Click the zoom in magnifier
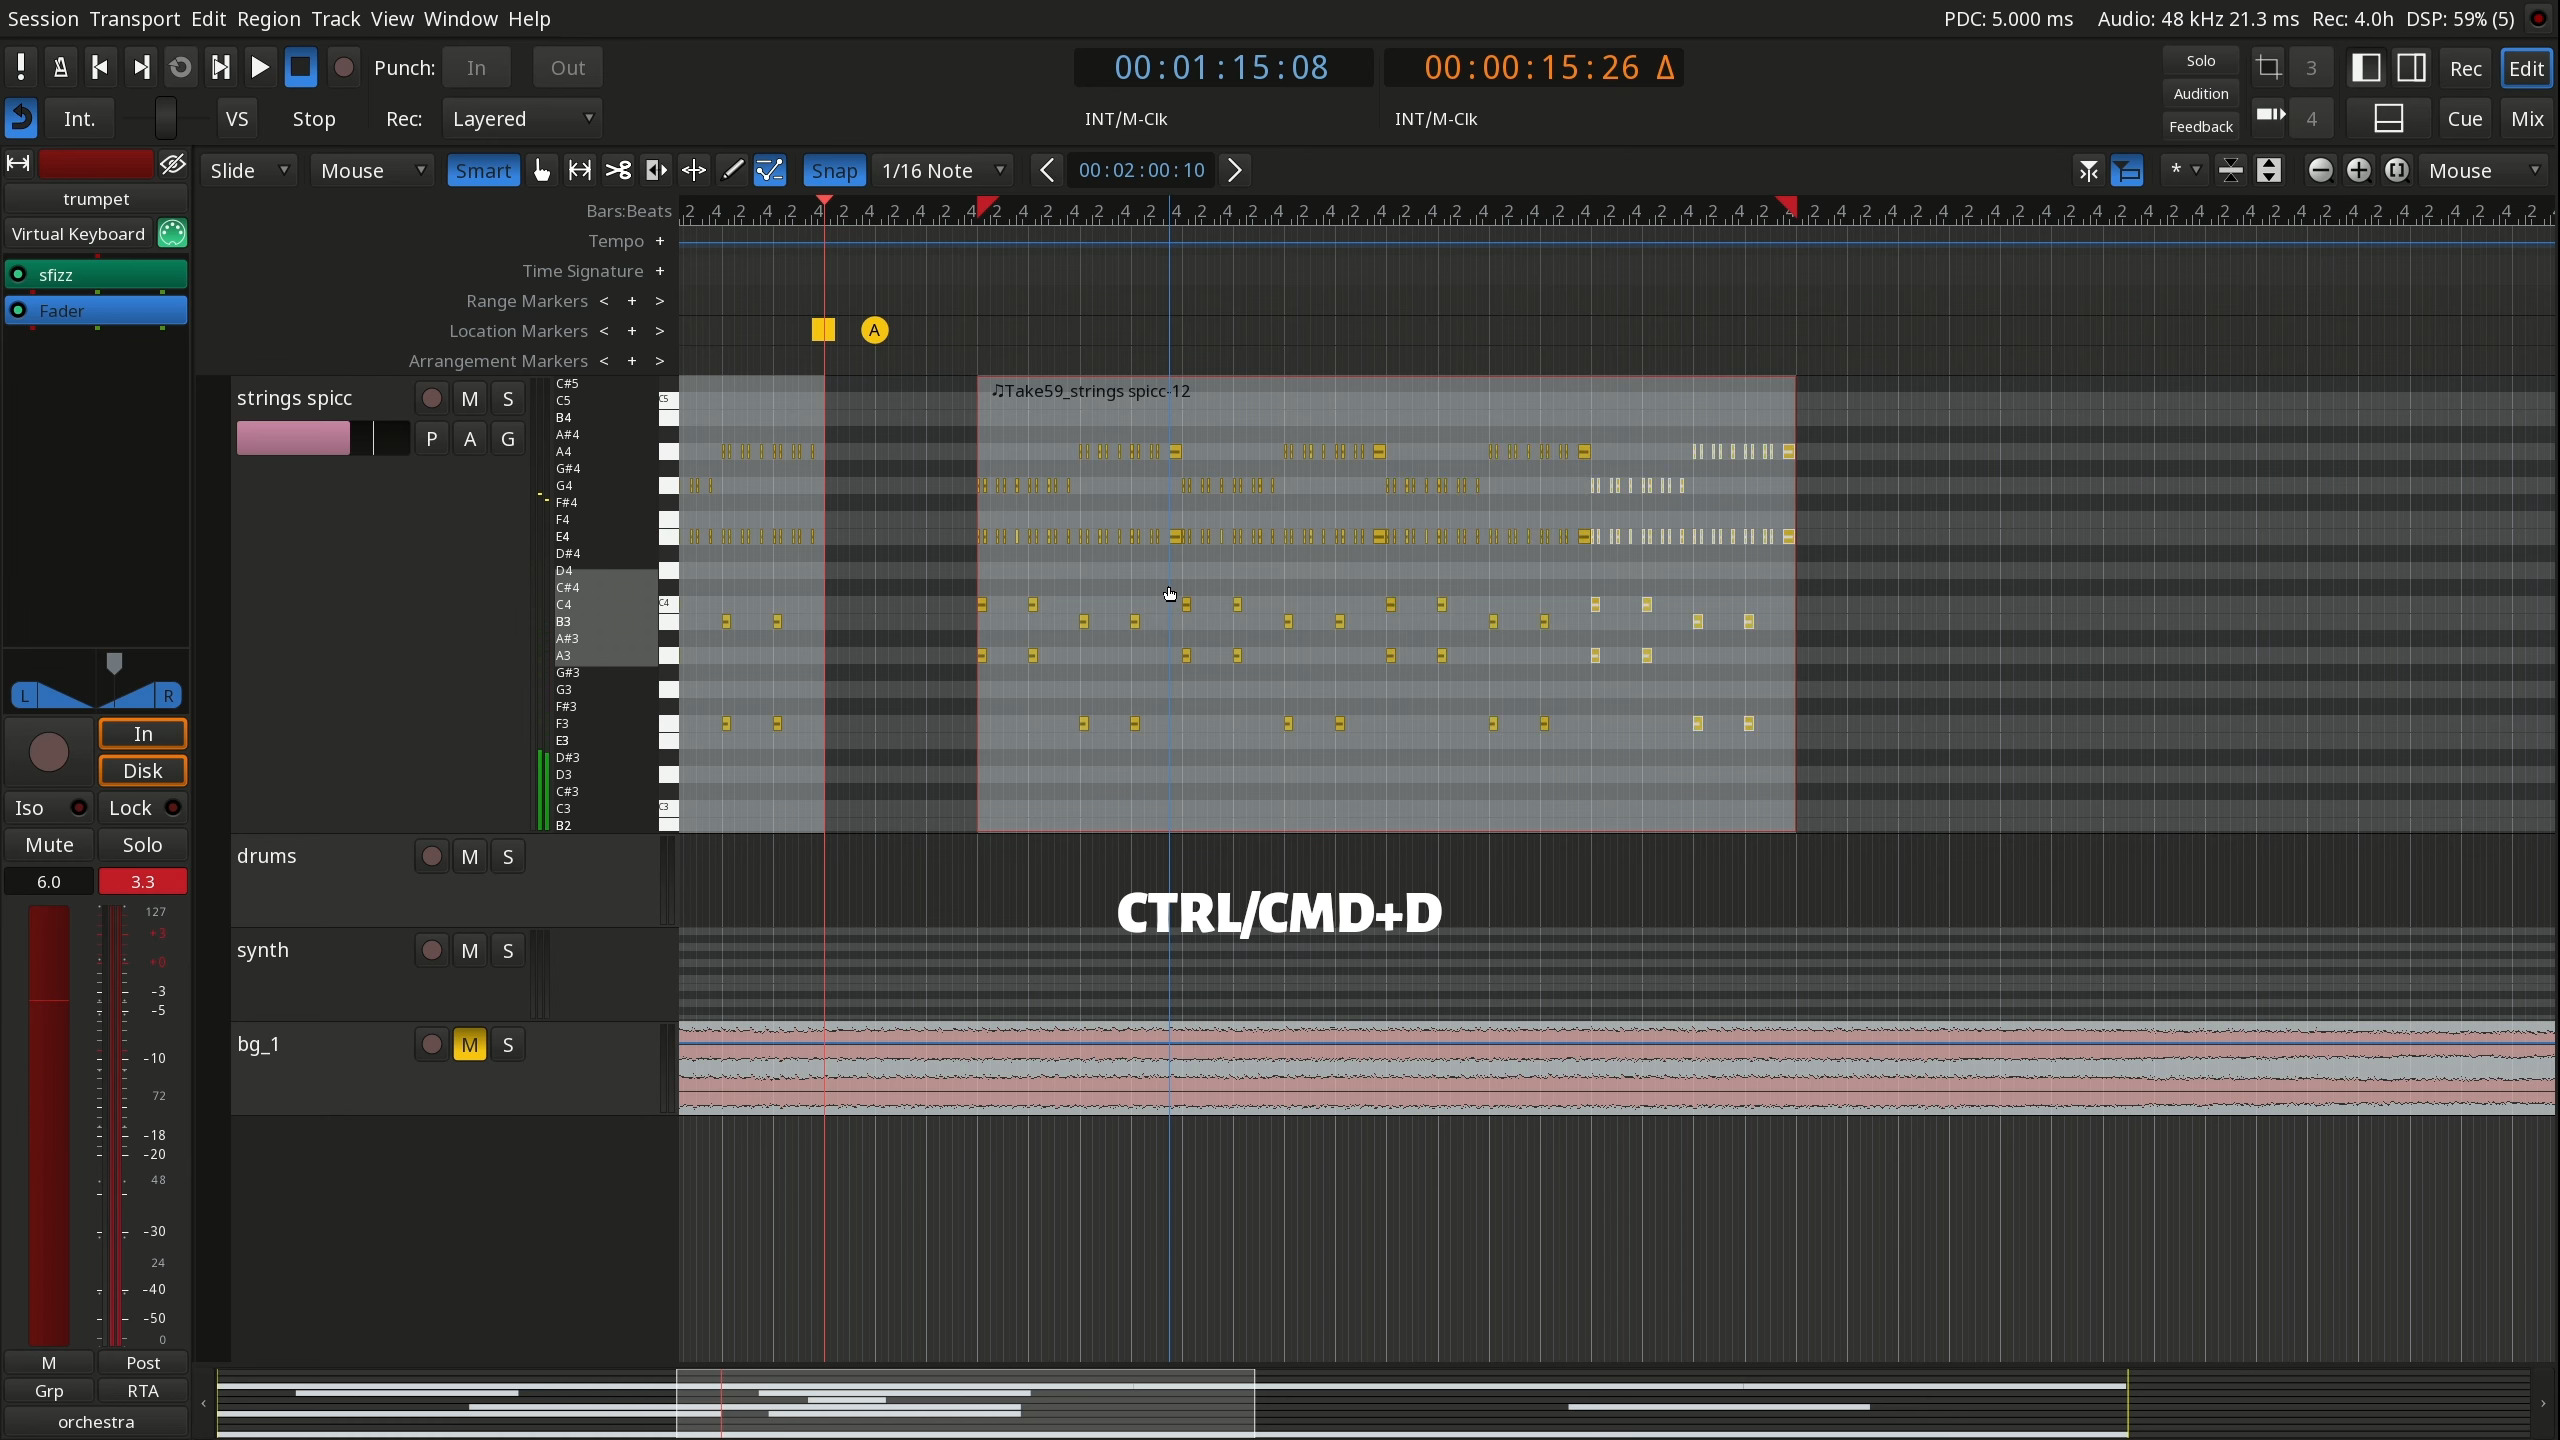 coord(2358,170)
